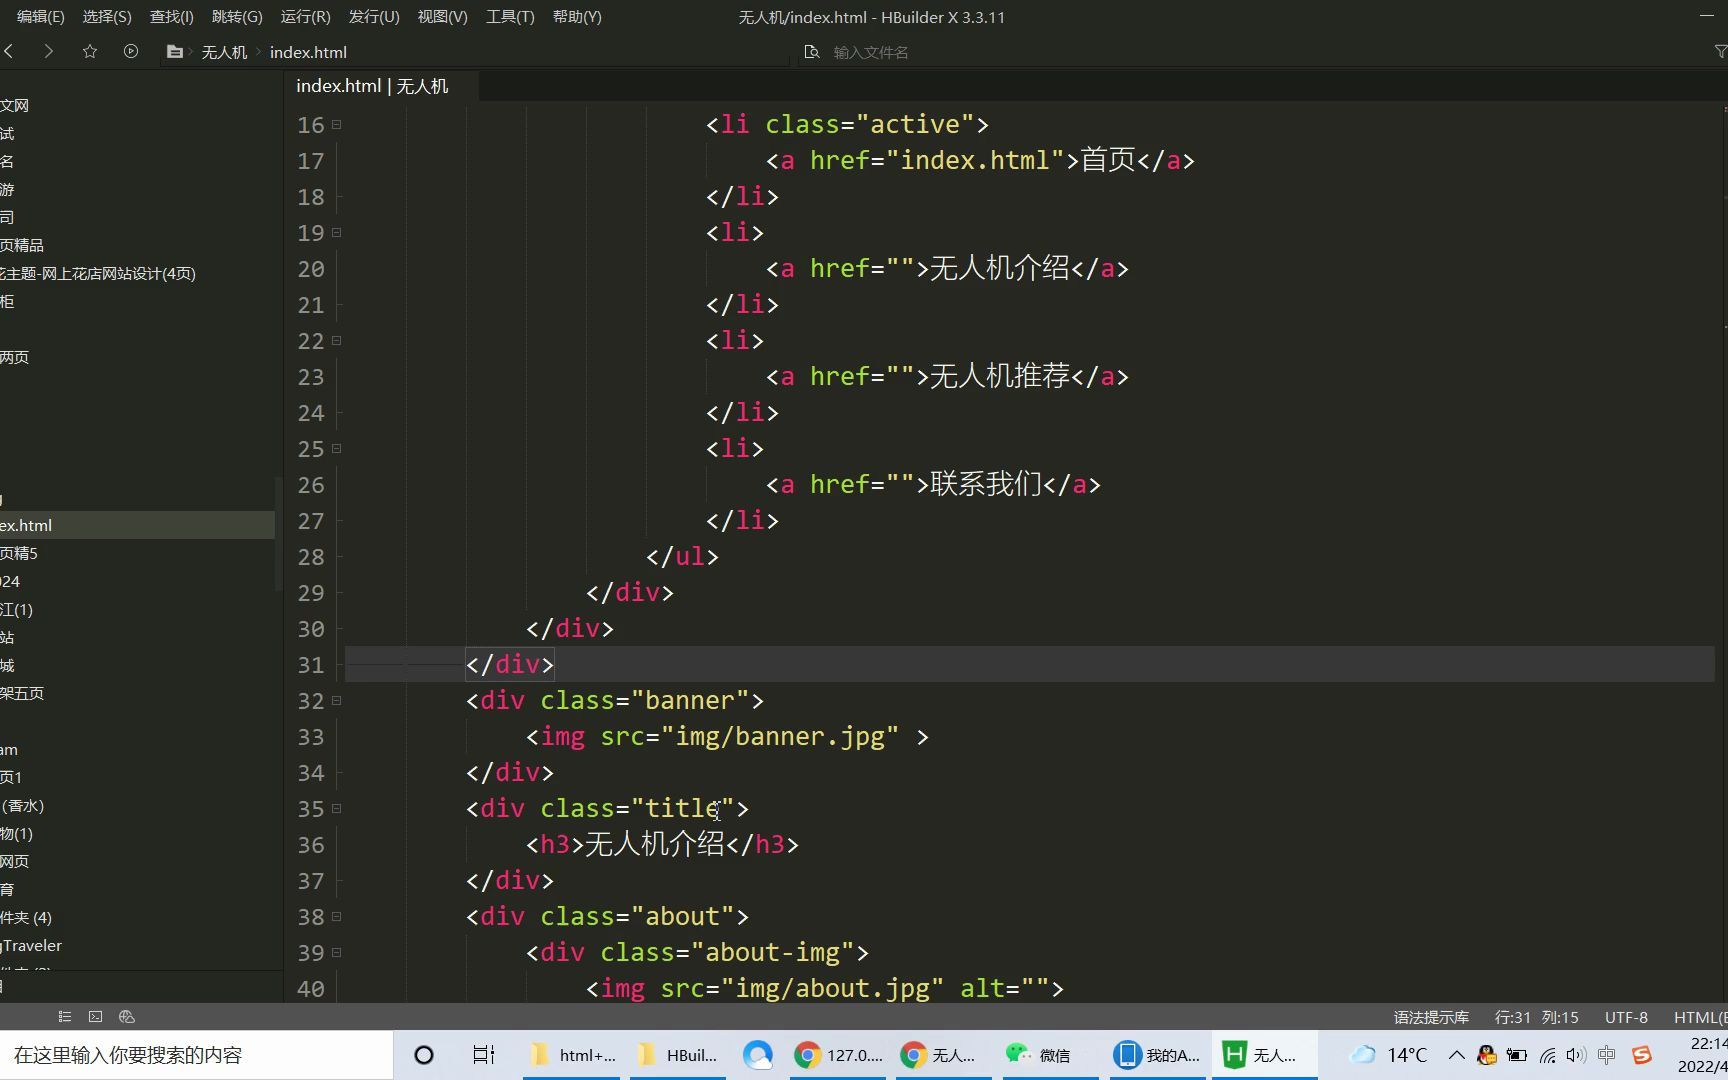This screenshot has width=1728, height=1080.
Task: Collapse the code fold on line 25
Action: pos(337,449)
